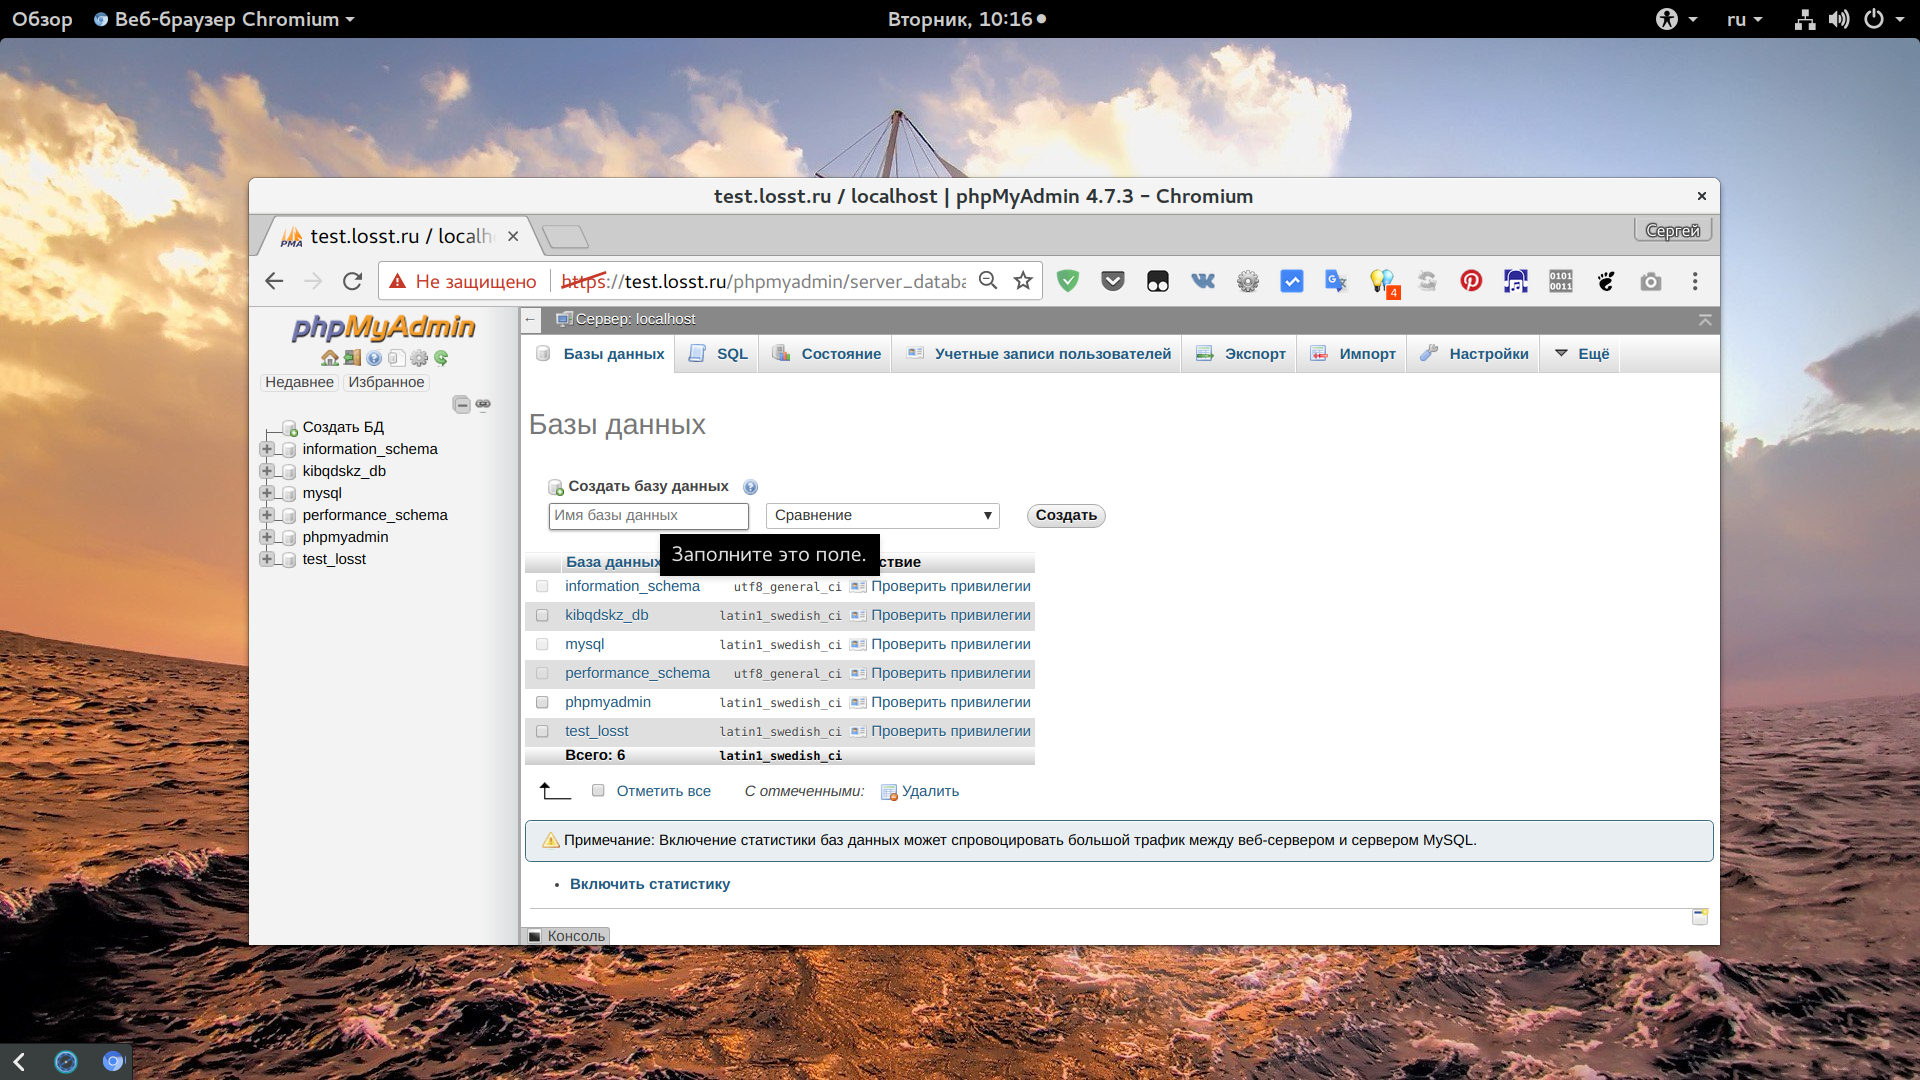Check the phpmyadmin row checkbox
Viewport: 1920px width, 1080px height.
[x=542, y=702]
